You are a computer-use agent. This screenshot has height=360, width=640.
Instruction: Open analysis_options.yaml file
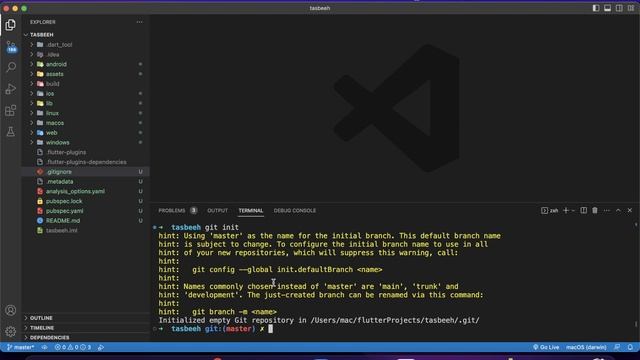click(x=86, y=191)
